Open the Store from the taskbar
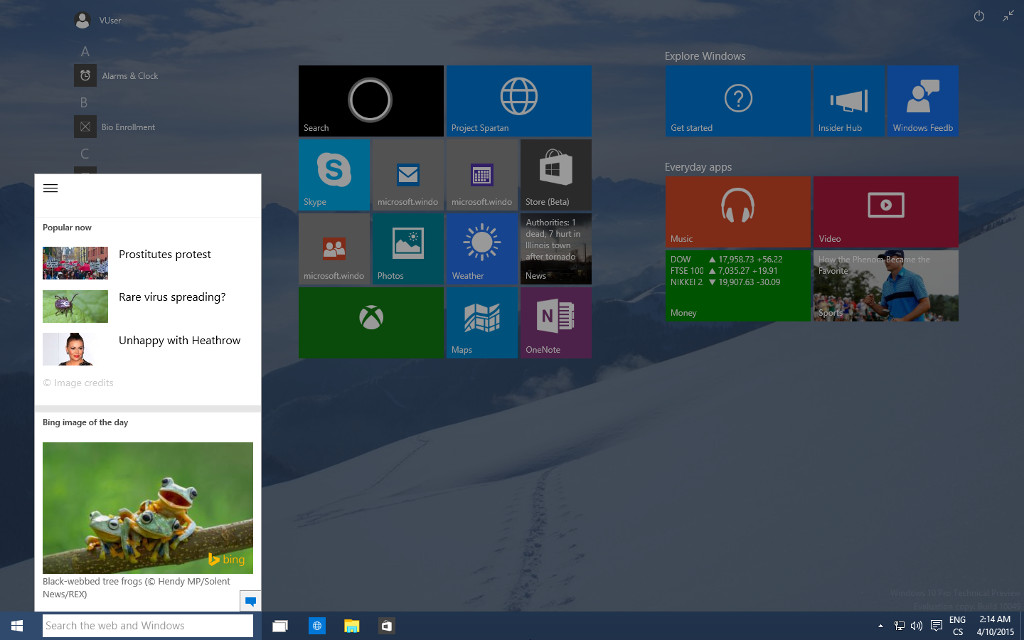The width and height of the screenshot is (1024, 640). tap(387, 626)
